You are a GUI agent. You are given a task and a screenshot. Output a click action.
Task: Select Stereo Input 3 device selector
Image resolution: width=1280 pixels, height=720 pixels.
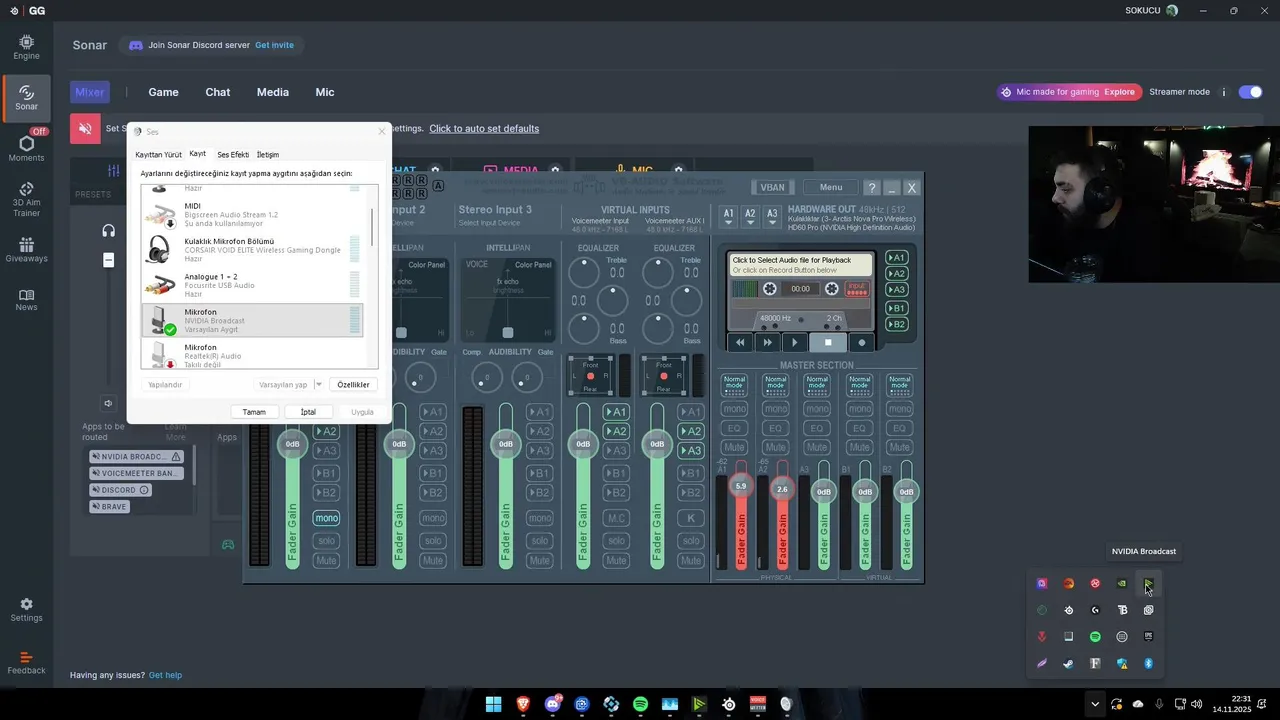click(x=489, y=223)
